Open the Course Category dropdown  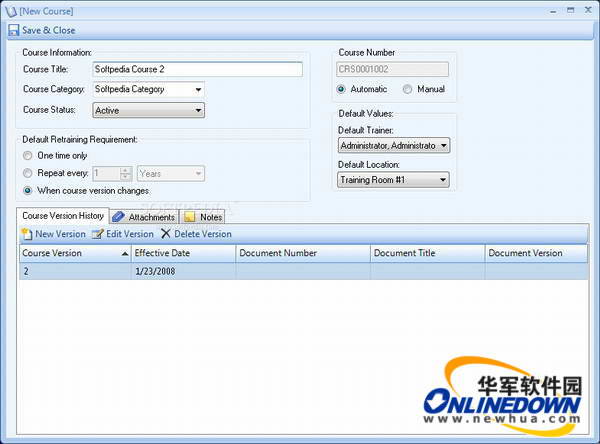(199, 89)
